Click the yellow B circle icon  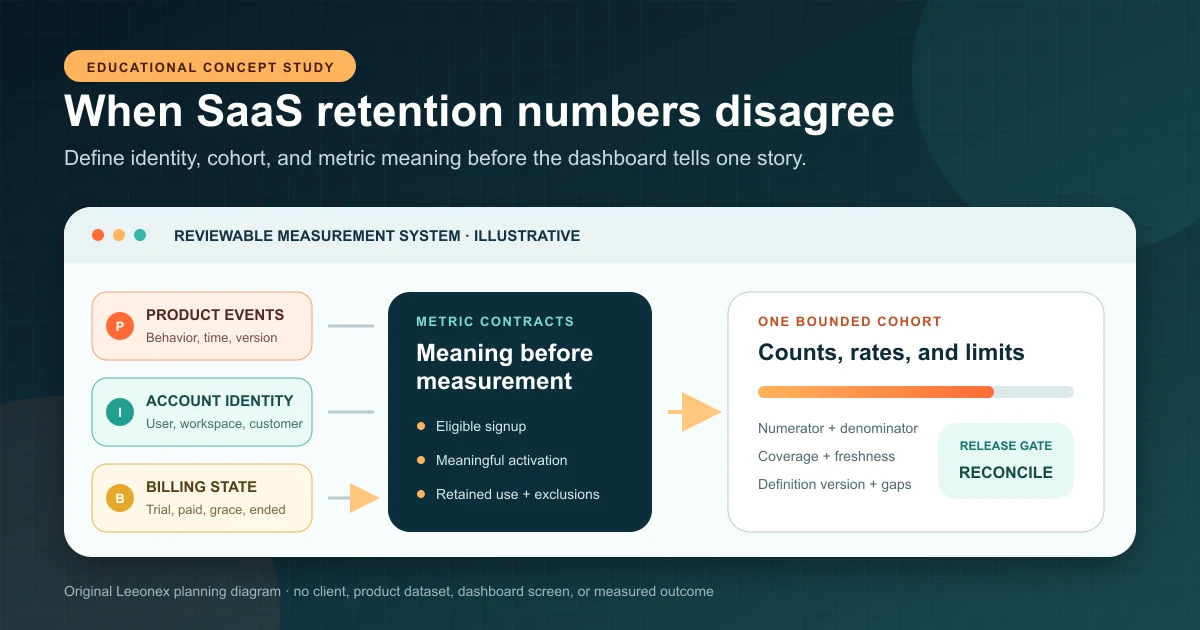click(x=120, y=498)
